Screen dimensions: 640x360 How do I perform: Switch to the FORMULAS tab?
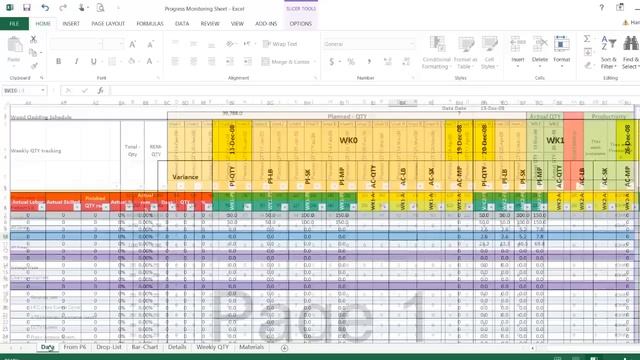click(150, 24)
